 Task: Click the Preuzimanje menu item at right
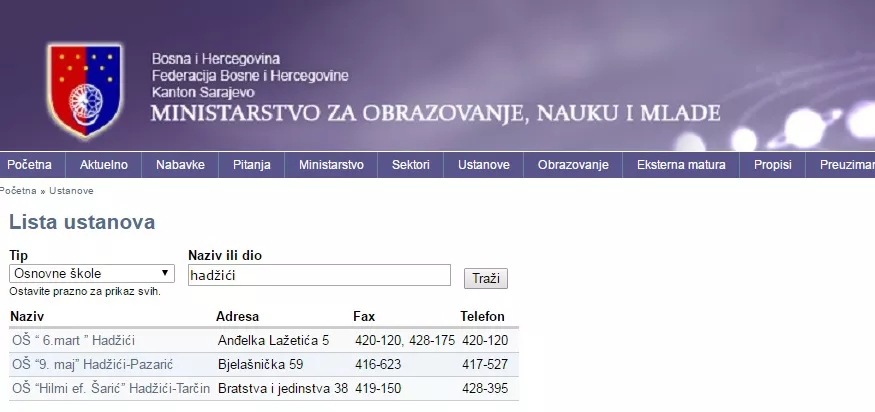[x=846, y=165]
